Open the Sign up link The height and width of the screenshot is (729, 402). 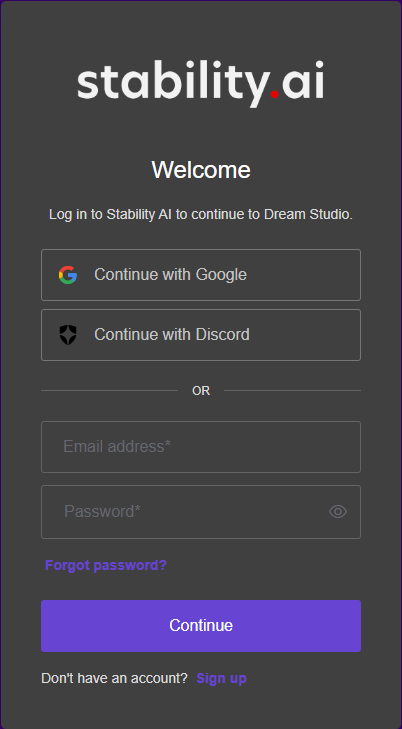(x=221, y=679)
